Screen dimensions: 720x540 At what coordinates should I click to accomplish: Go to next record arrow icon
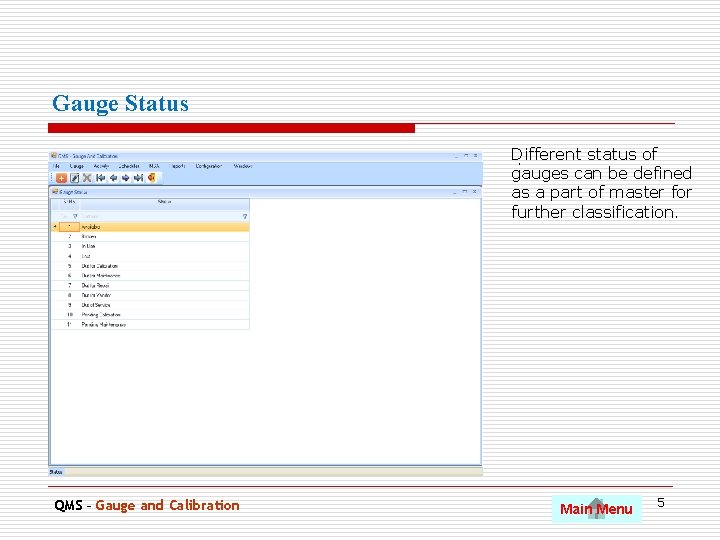point(125,178)
